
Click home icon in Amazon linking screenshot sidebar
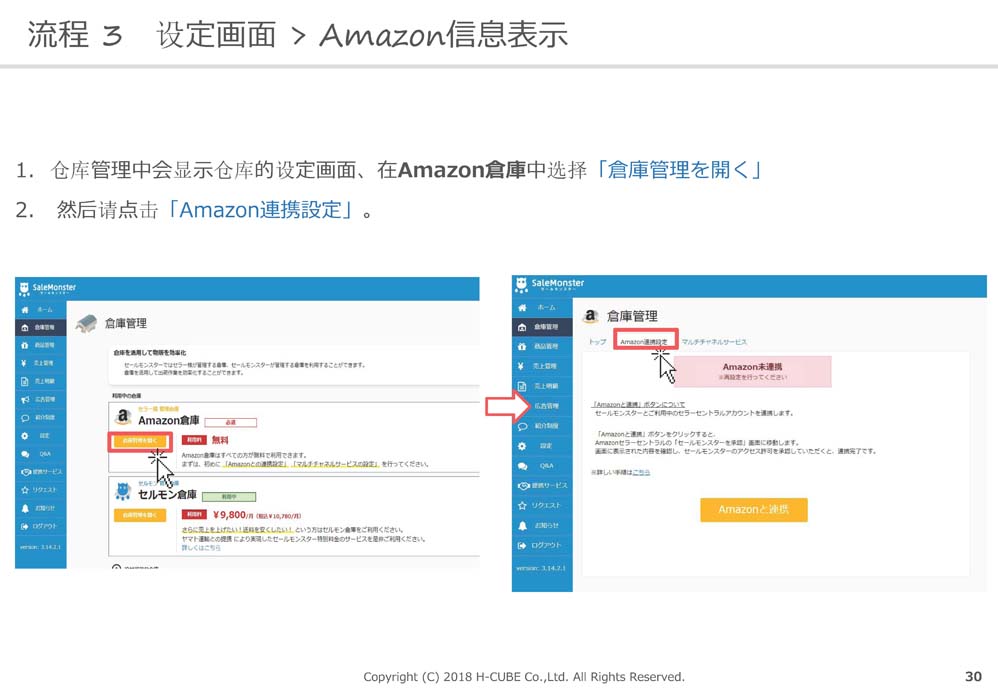(x=522, y=307)
